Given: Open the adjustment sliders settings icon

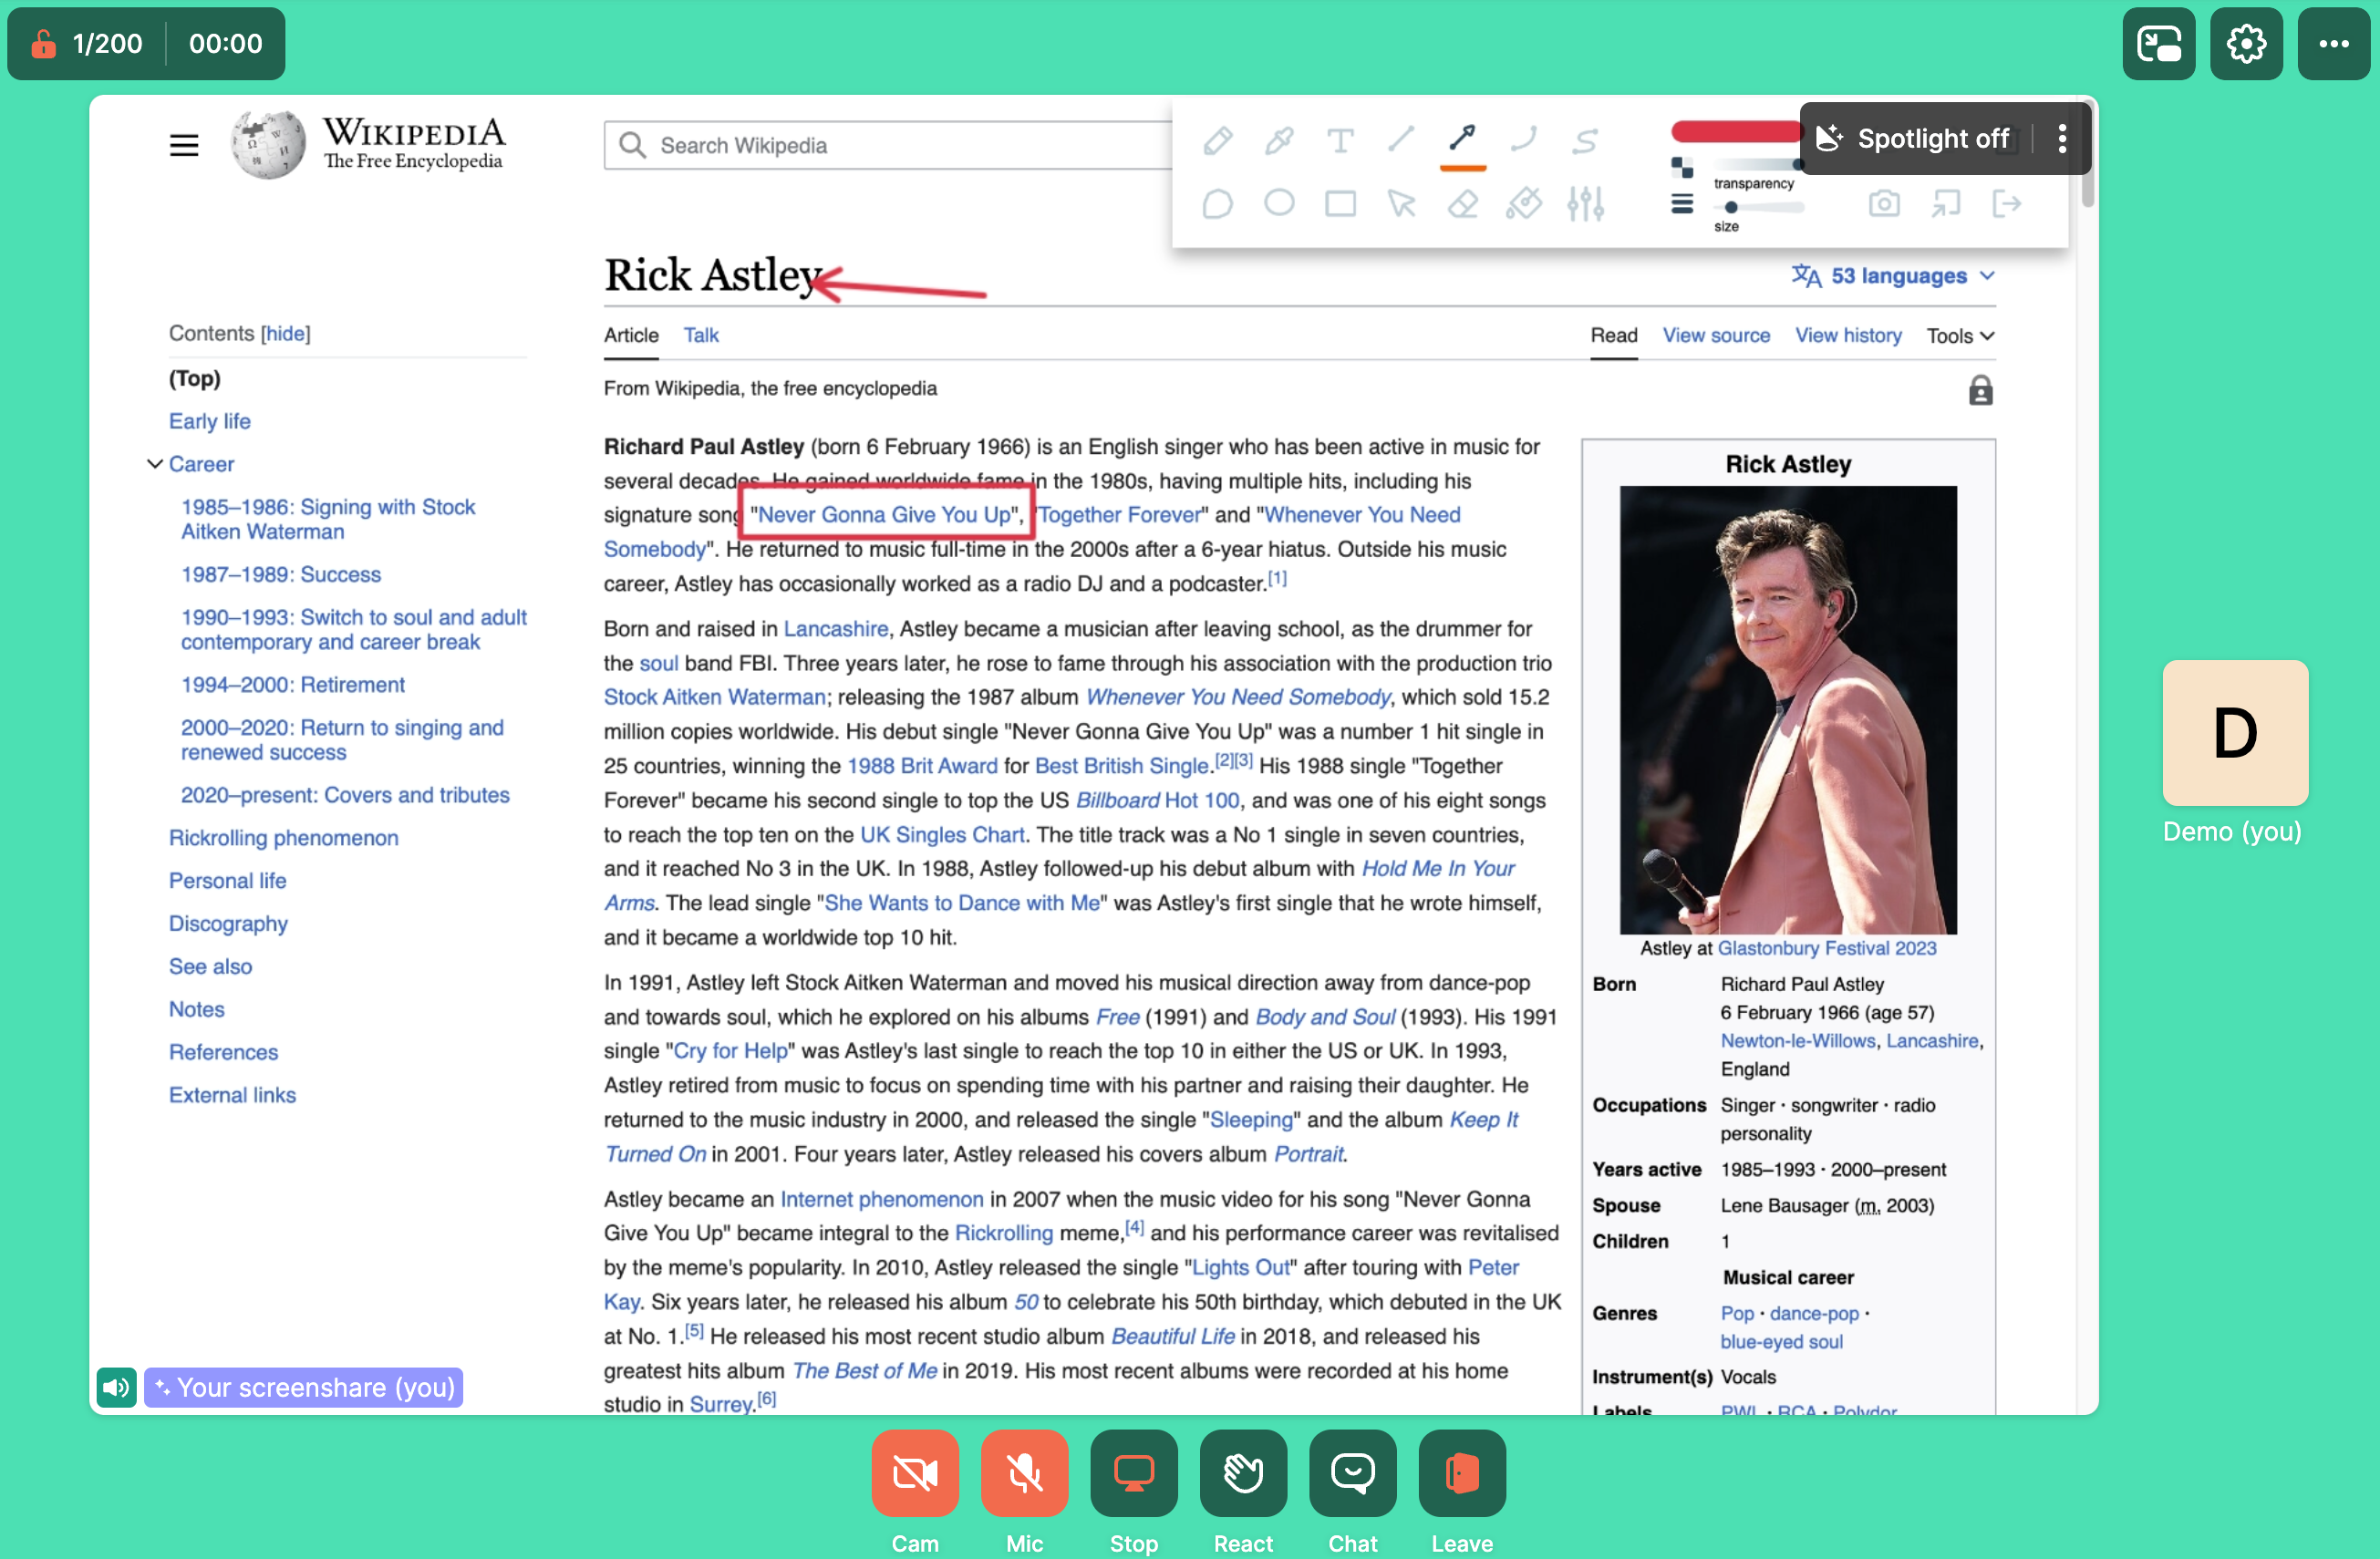Looking at the screenshot, I should click(x=1585, y=204).
